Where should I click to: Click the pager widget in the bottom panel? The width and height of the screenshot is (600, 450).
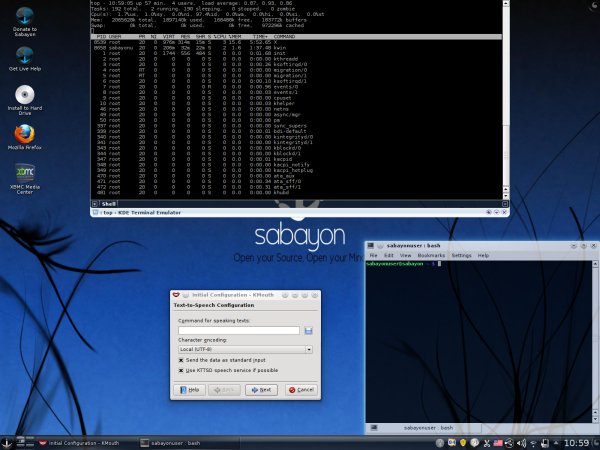point(25,442)
